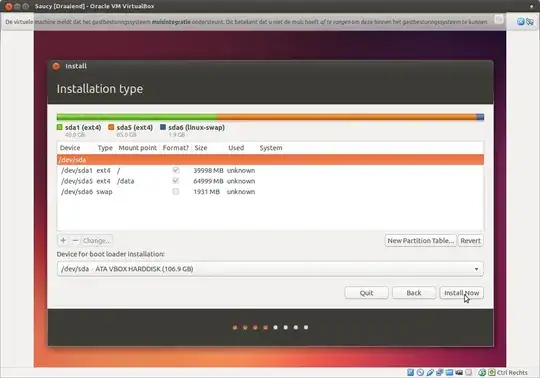Click the 'sda5 (ext4)' legend label
The height and width of the screenshot is (378, 540).
135,127
